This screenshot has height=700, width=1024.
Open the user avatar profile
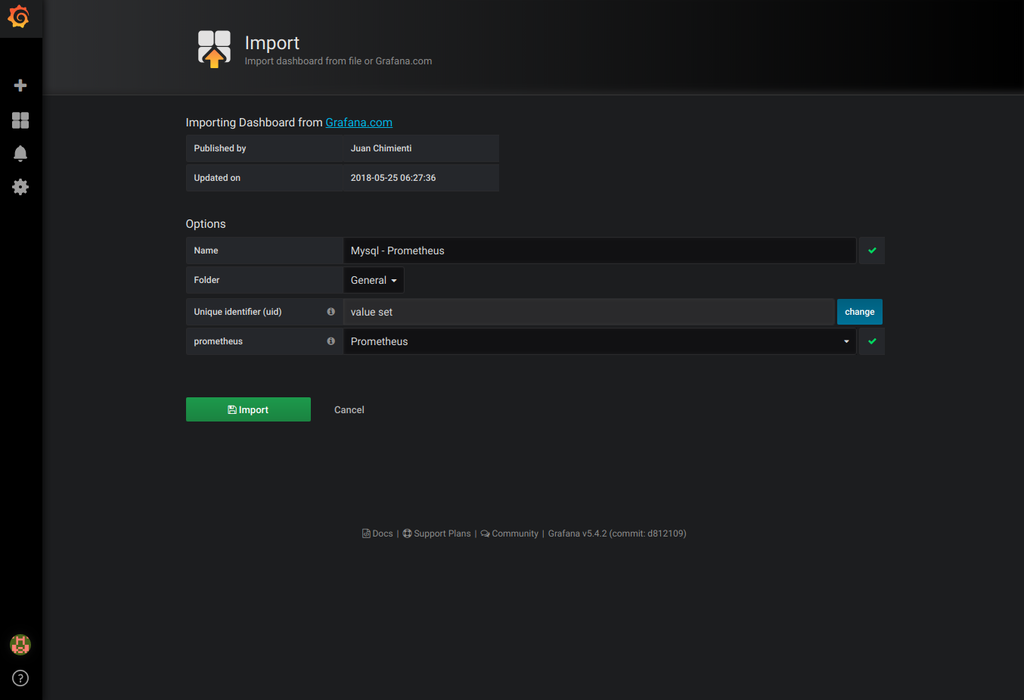pyautogui.click(x=20, y=644)
